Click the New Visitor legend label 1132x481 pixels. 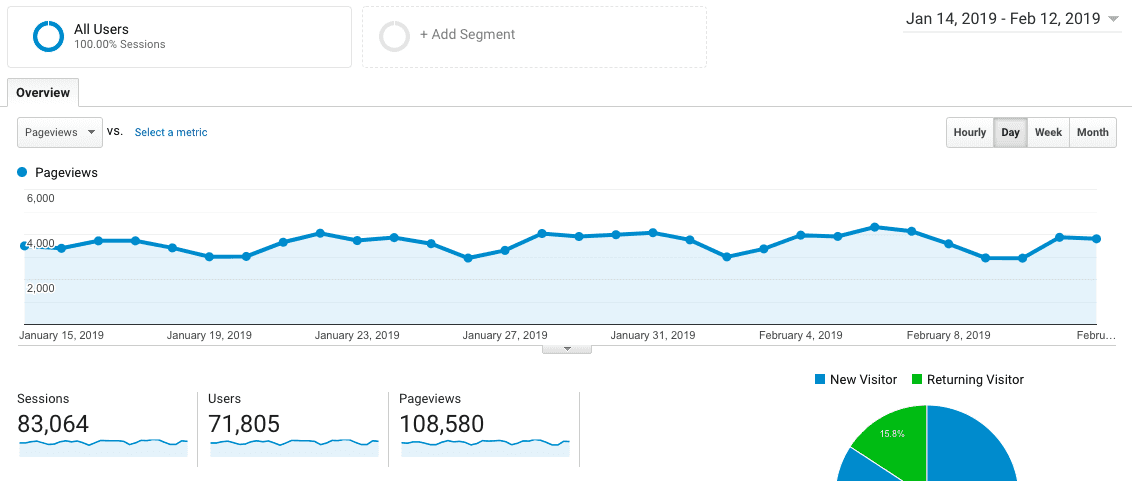click(x=863, y=379)
